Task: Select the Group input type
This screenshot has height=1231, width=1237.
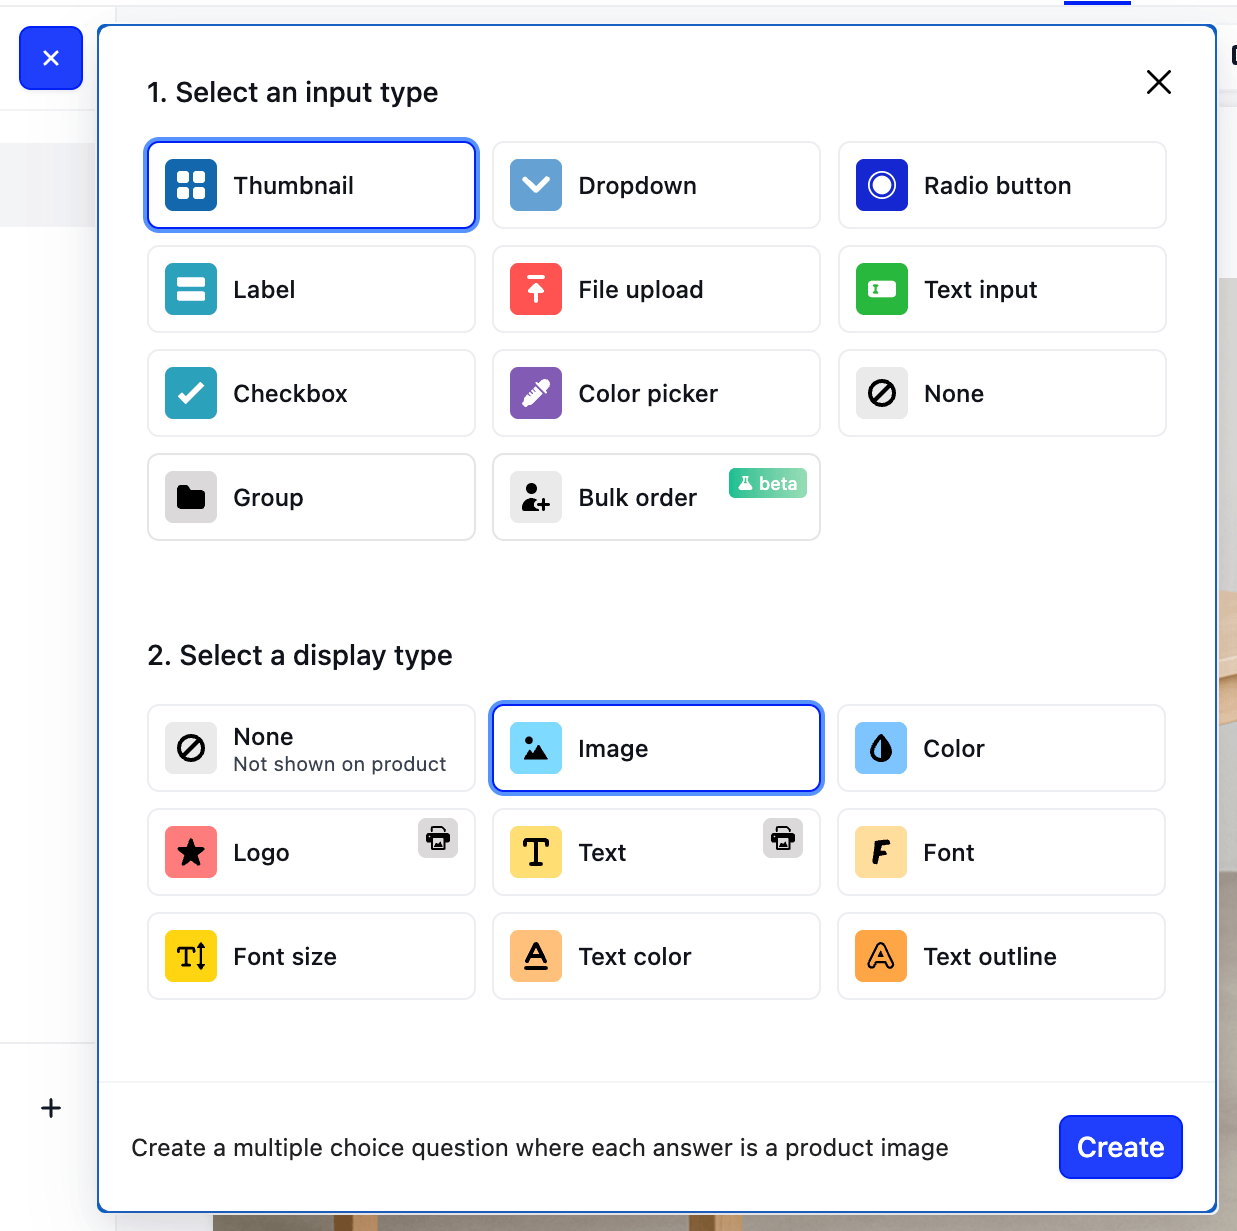Action: [311, 498]
